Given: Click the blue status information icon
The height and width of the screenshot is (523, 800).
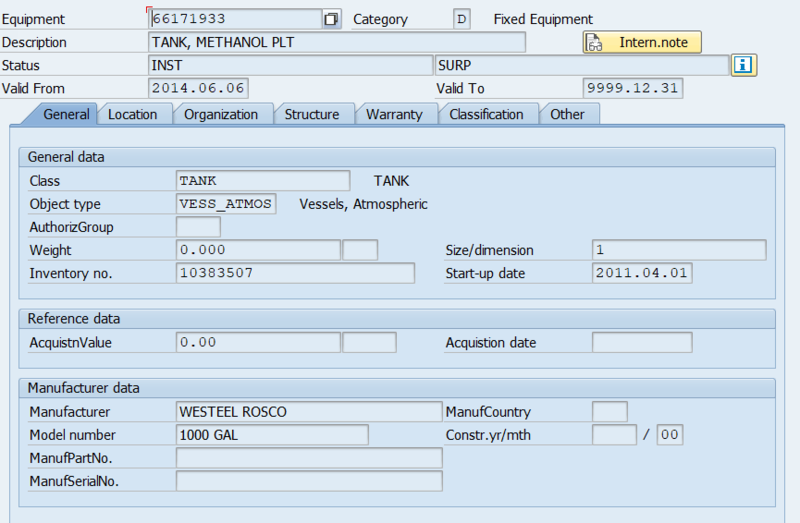Looking at the screenshot, I should coord(743,65).
